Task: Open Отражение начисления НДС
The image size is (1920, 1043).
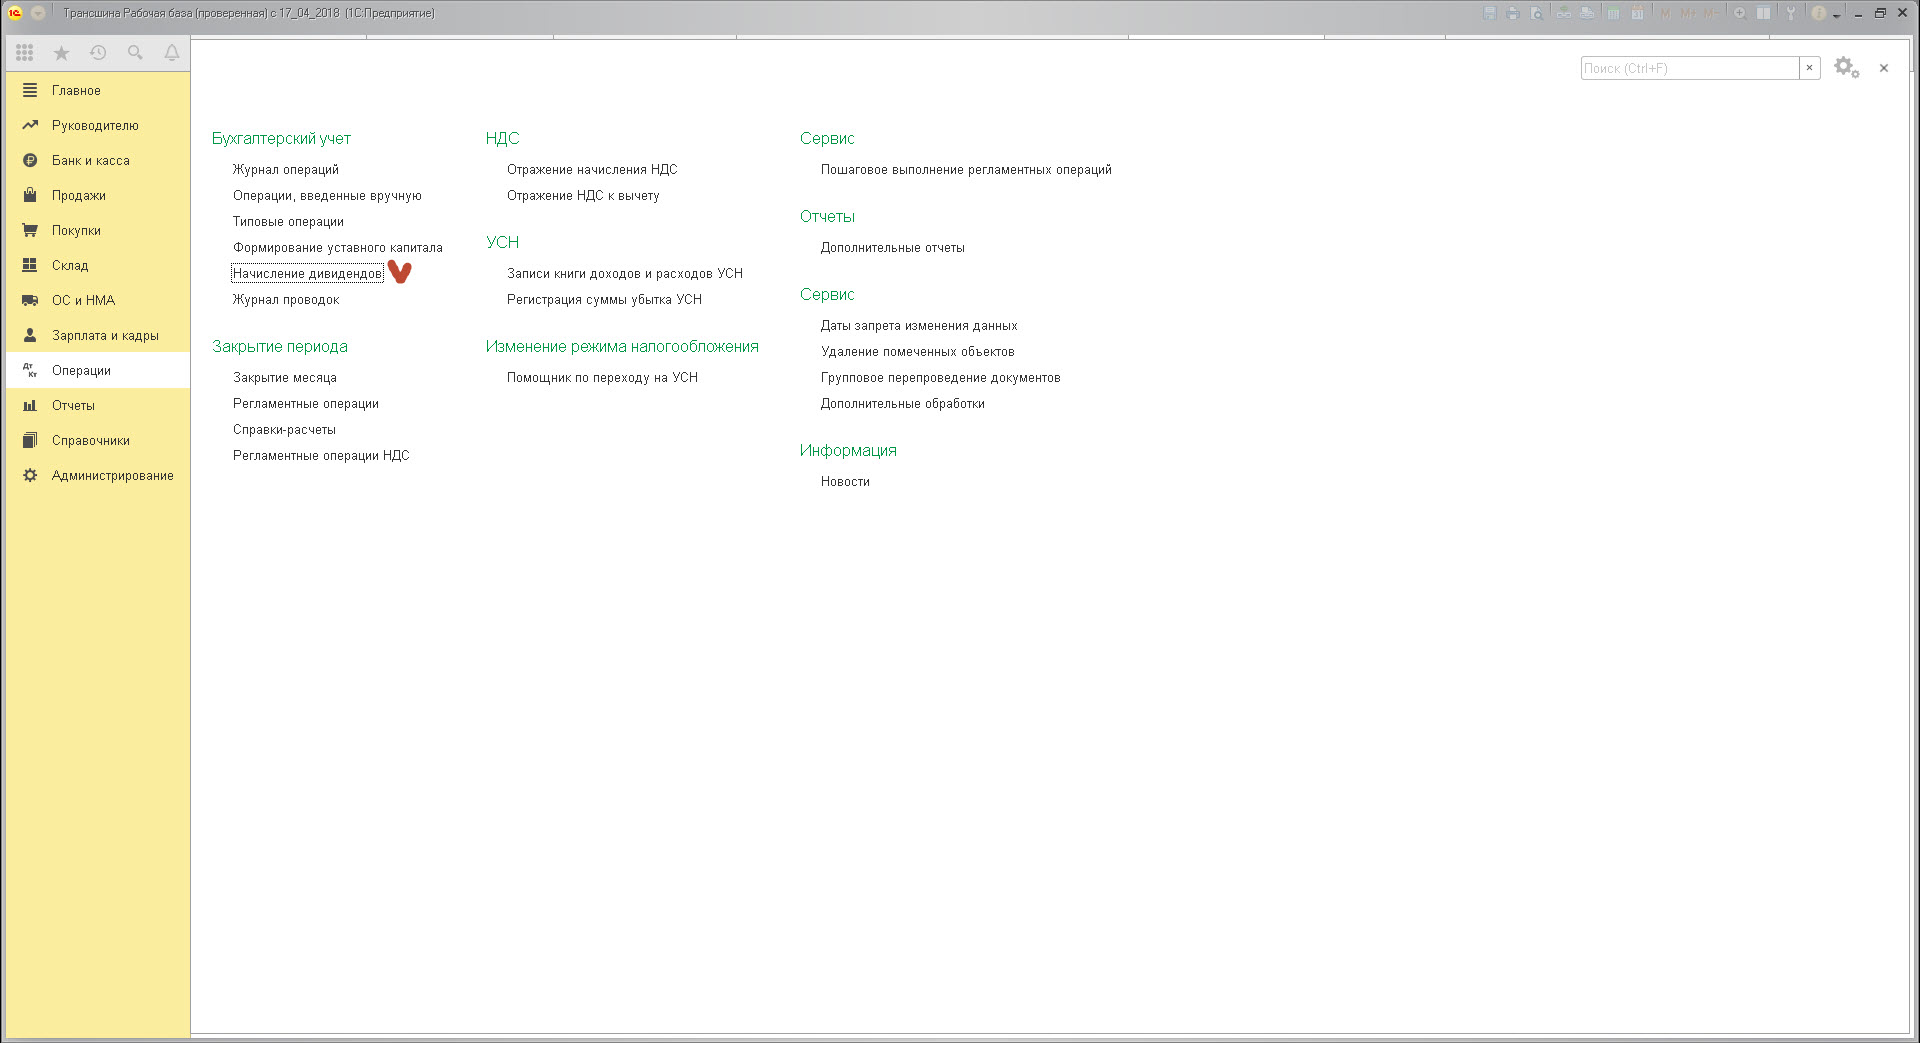Action: [x=592, y=170]
